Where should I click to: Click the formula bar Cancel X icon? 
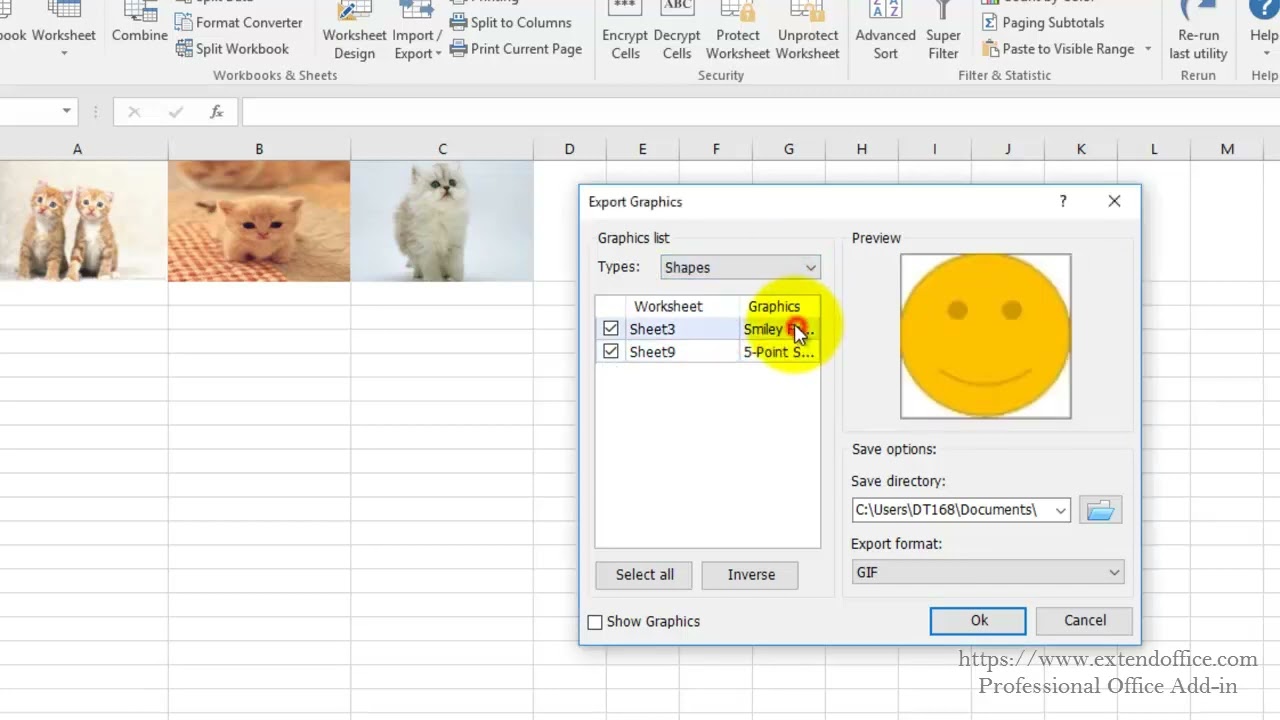click(x=134, y=112)
